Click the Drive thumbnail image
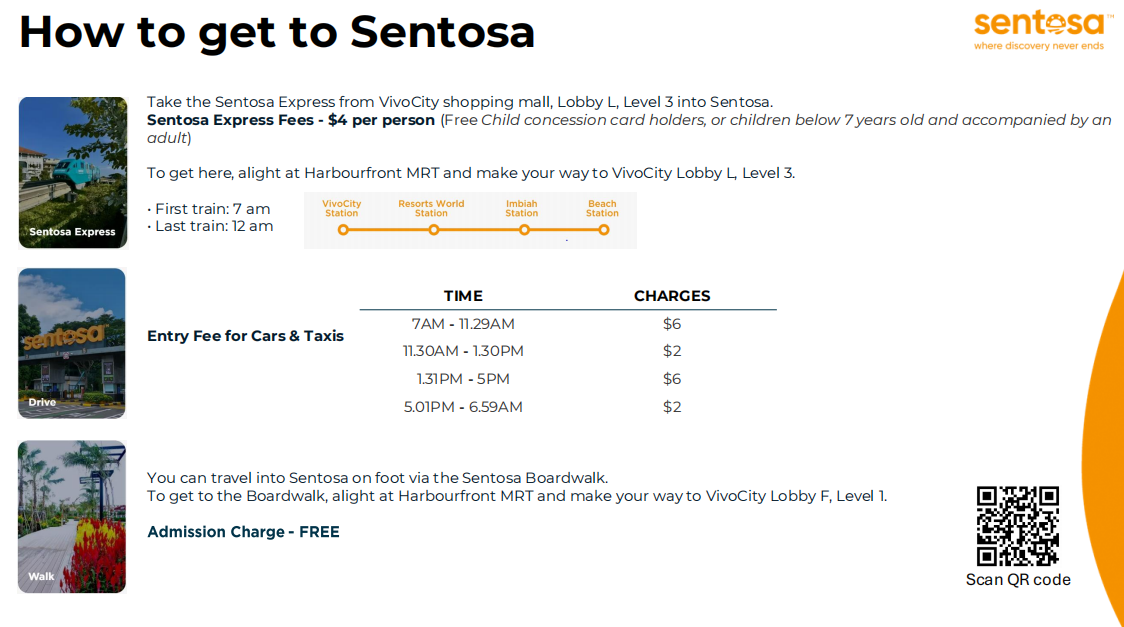The height and width of the screenshot is (627, 1124). [x=72, y=343]
